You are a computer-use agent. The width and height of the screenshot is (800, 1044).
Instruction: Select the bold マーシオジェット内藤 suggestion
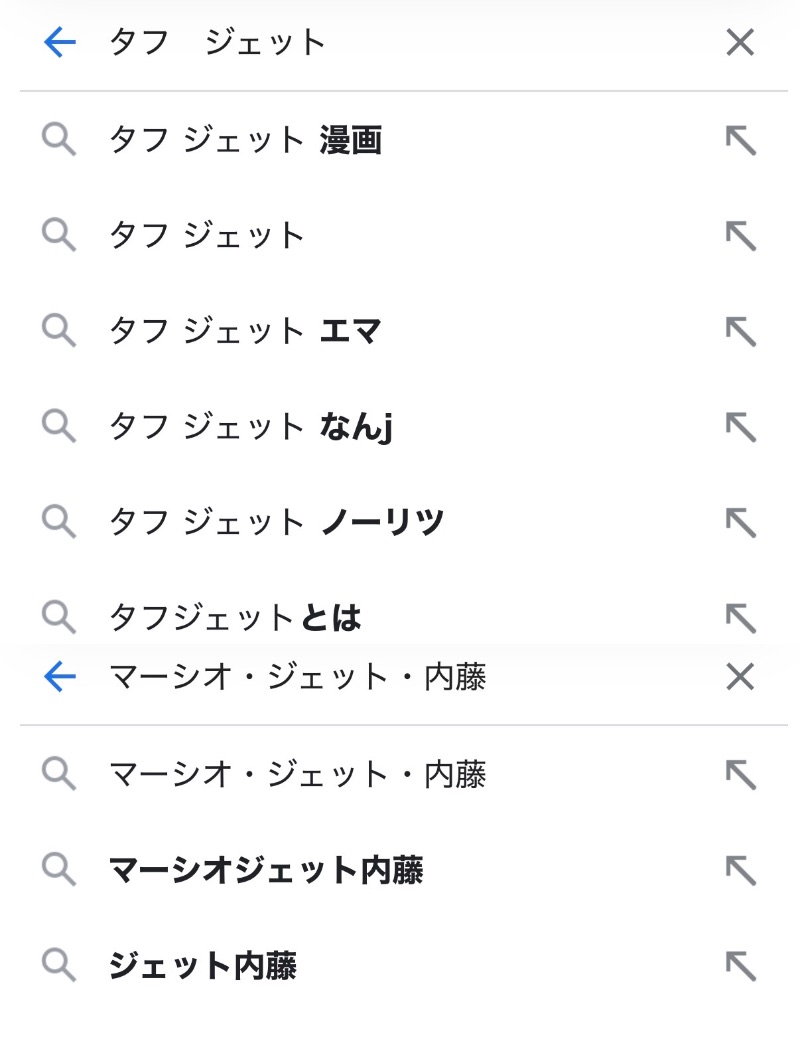265,870
